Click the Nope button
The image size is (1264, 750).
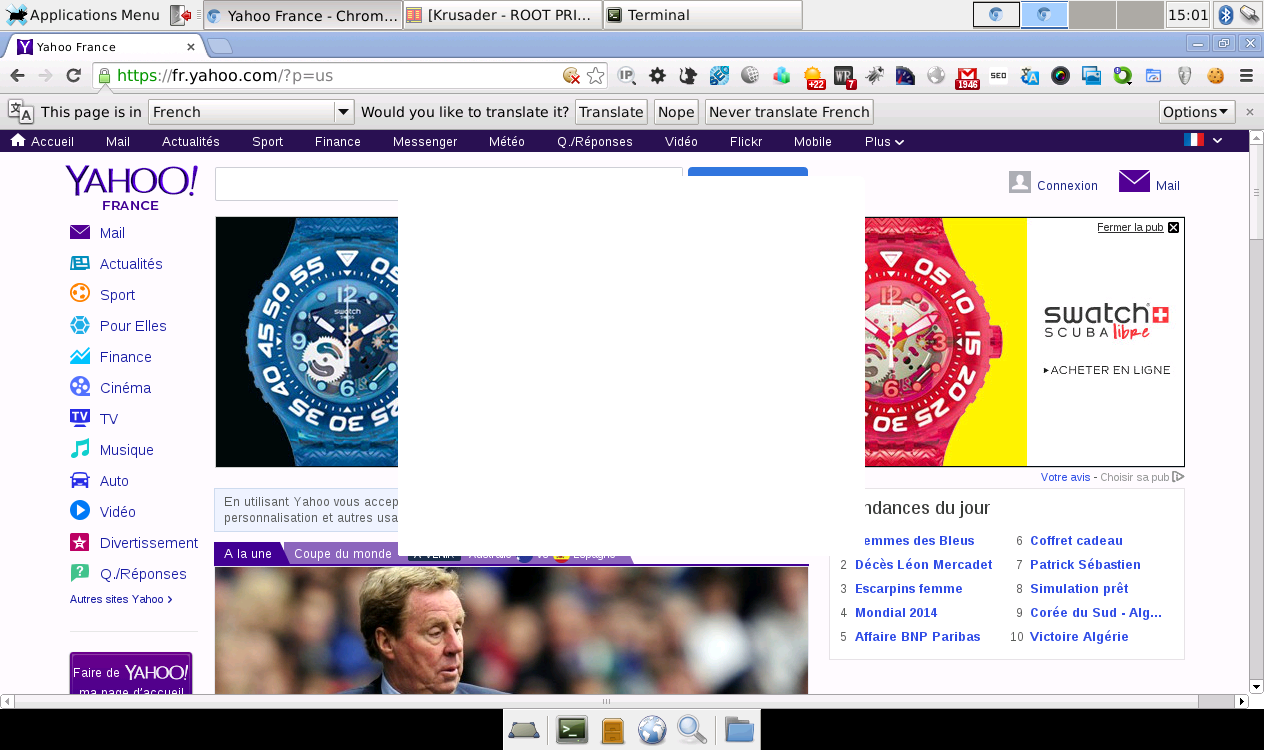point(676,112)
